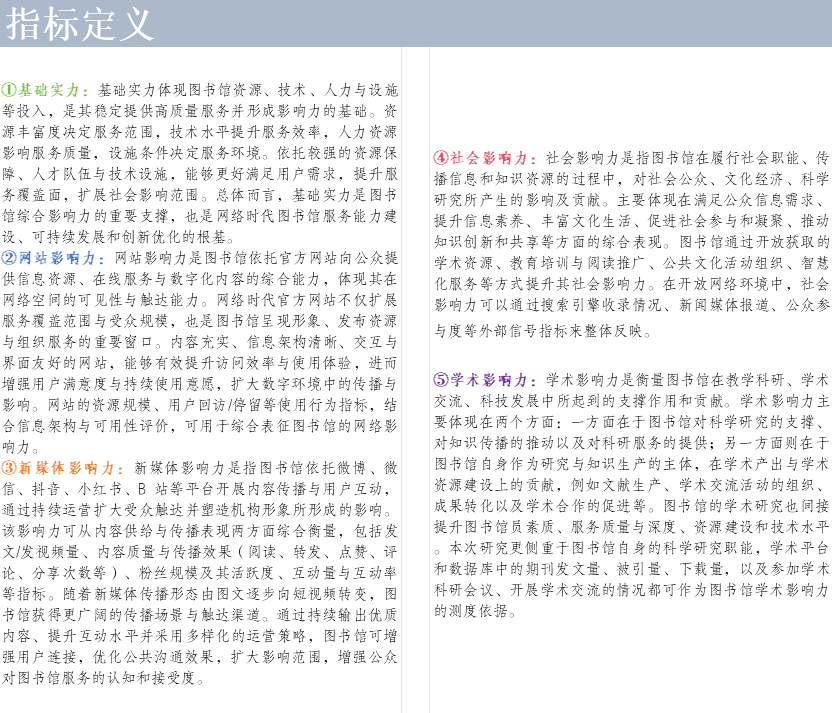This screenshot has width=832, height=713.
Task: Click the orange circled number ③ marker
Action: point(8,467)
